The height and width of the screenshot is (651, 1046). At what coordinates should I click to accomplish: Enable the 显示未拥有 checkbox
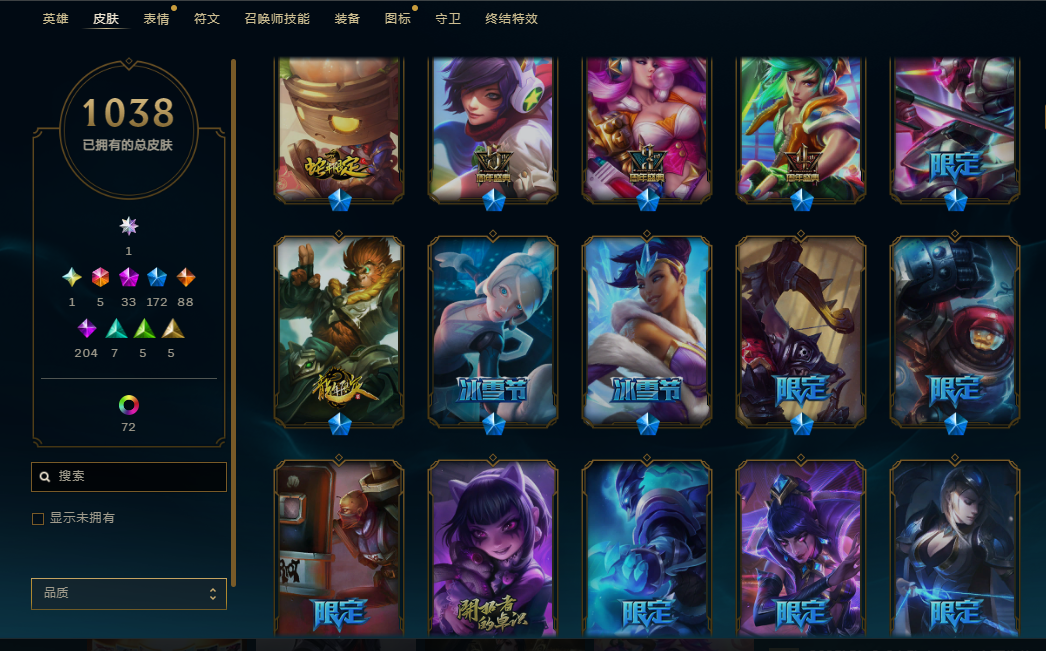coord(38,518)
